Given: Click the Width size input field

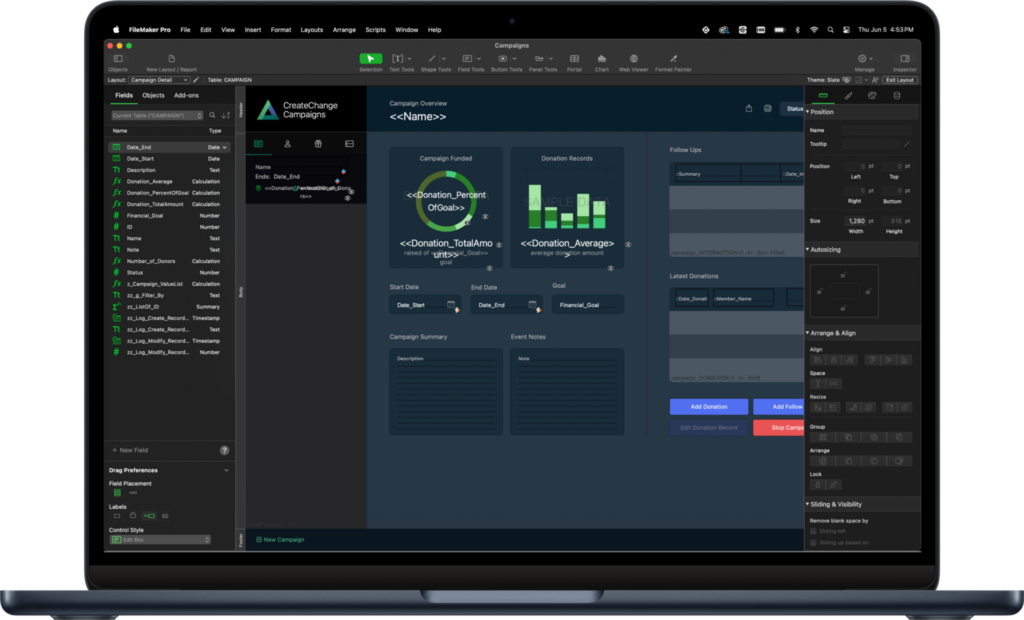Looking at the screenshot, I should coord(854,221).
